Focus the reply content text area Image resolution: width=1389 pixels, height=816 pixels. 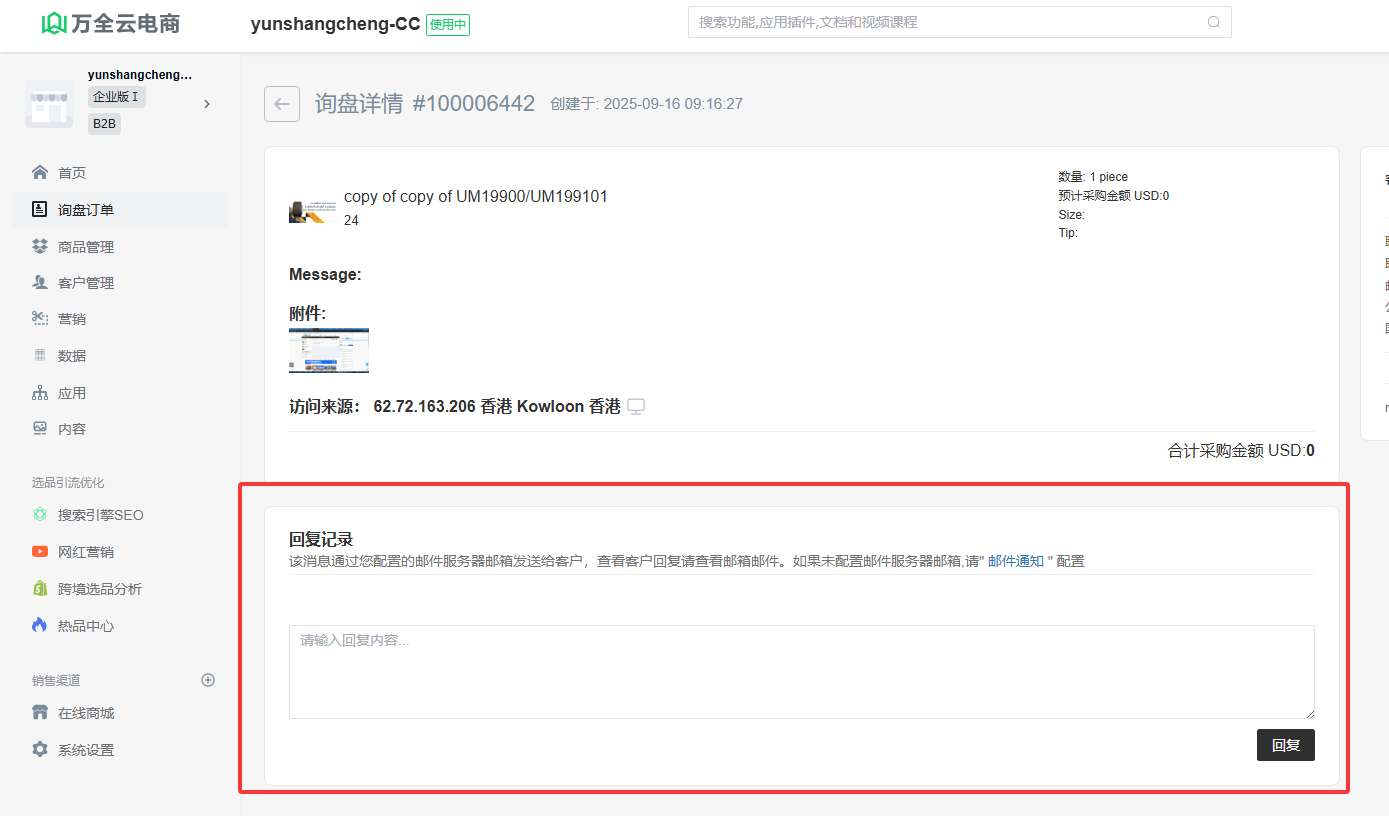tap(801, 671)
